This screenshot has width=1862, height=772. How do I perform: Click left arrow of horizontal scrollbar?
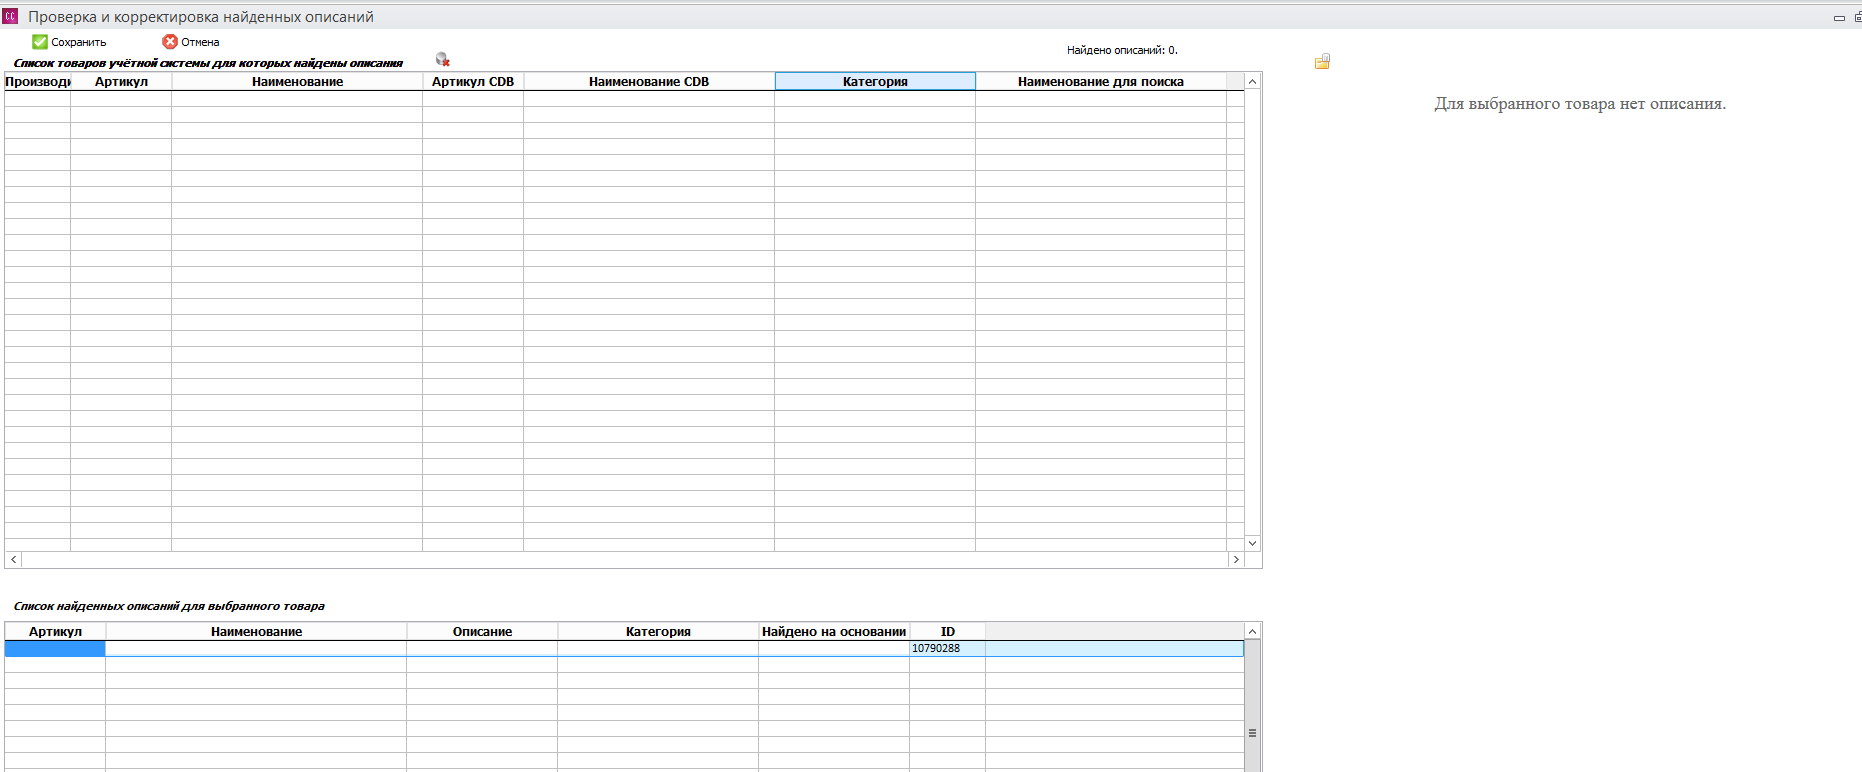[x=13, y=560]
